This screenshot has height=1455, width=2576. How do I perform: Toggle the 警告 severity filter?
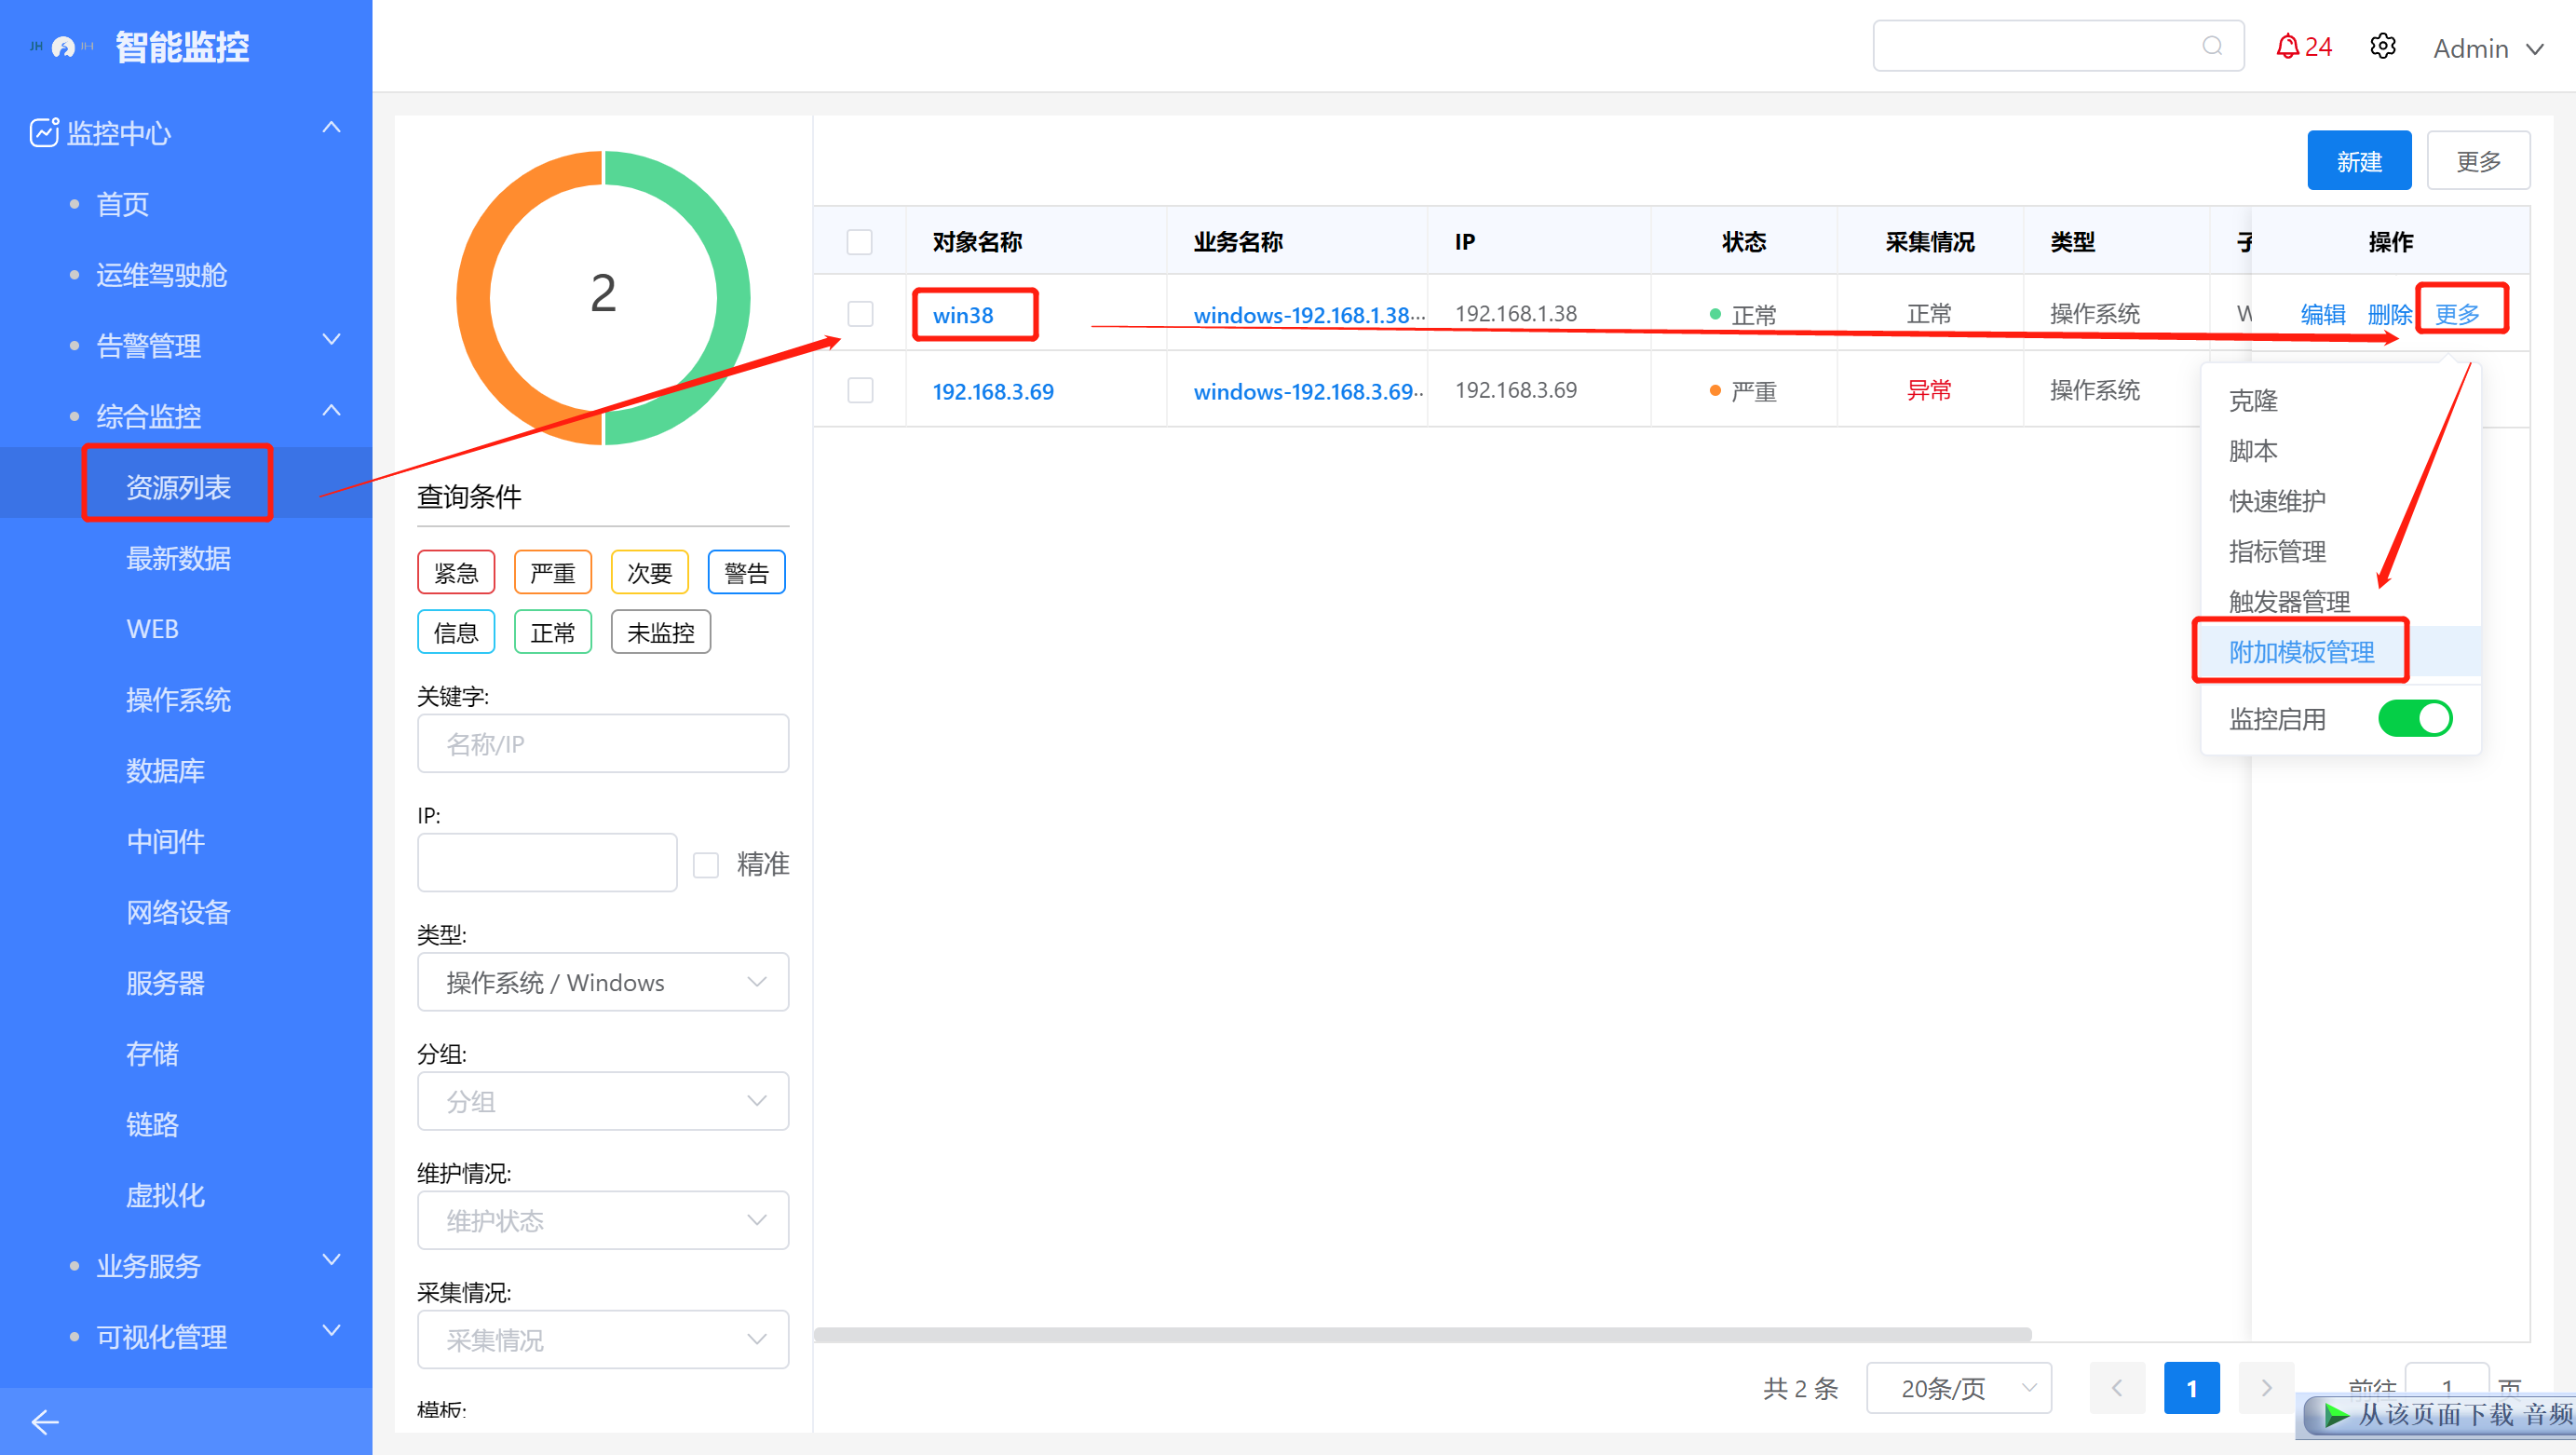pyautogui.click(x=747, y=573)
